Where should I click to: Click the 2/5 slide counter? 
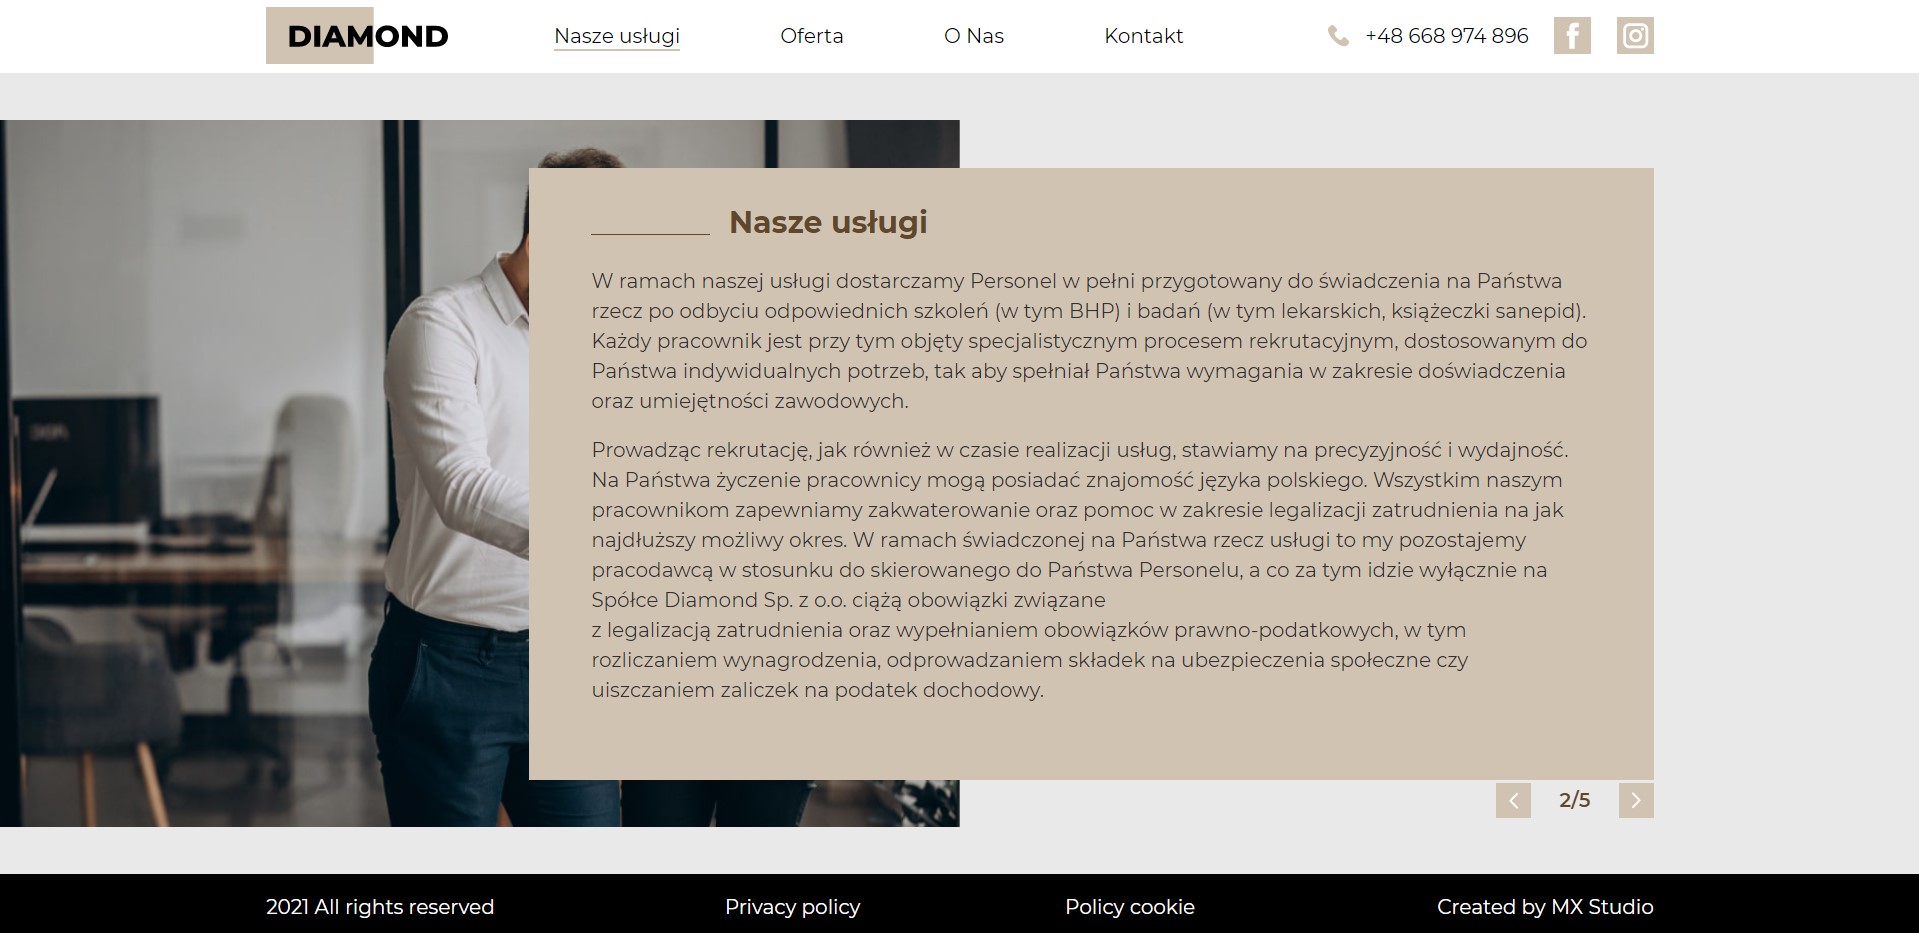pyautogui.click(x=1574, y=800)
